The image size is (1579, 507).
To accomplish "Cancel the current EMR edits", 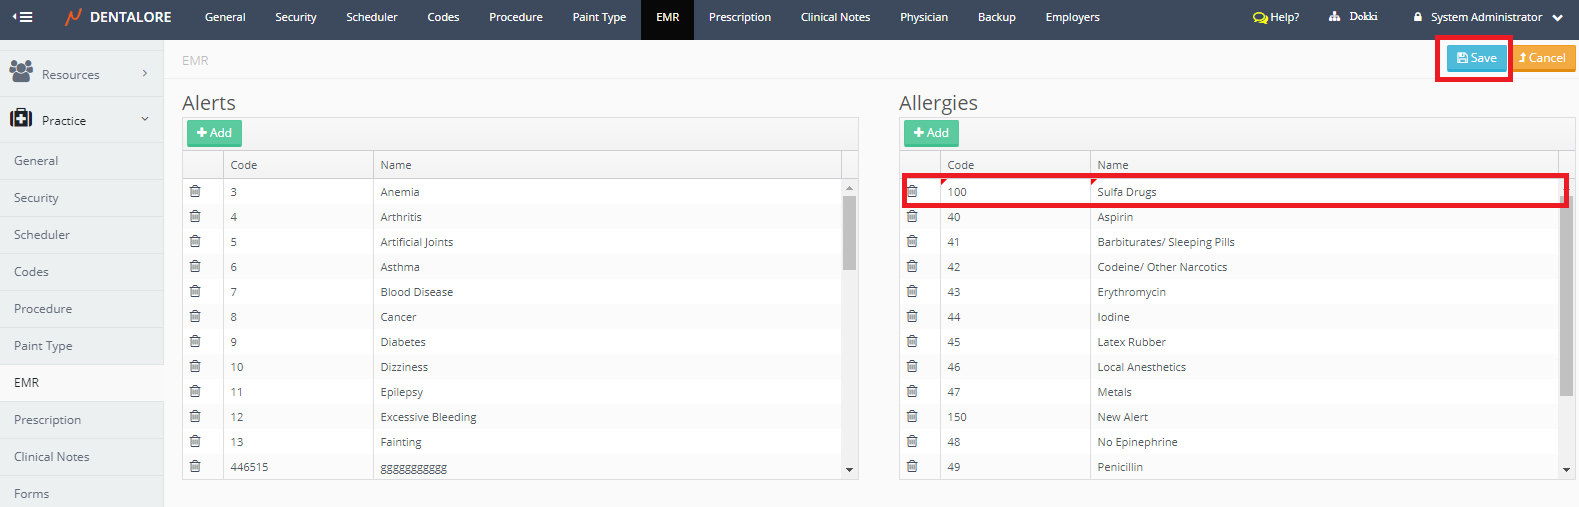I will click(1543, 58).
